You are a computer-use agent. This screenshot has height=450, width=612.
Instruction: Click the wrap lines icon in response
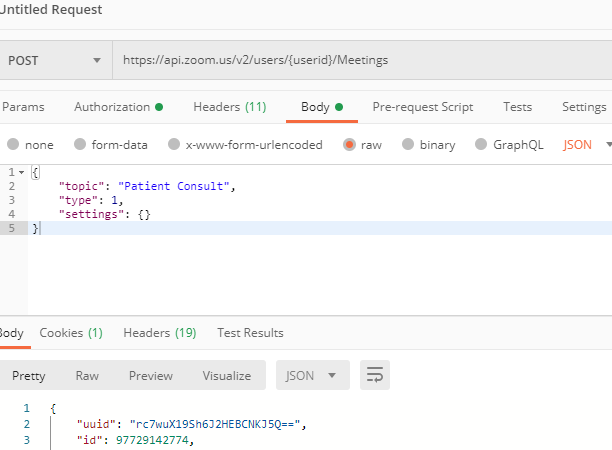point(375,376)
